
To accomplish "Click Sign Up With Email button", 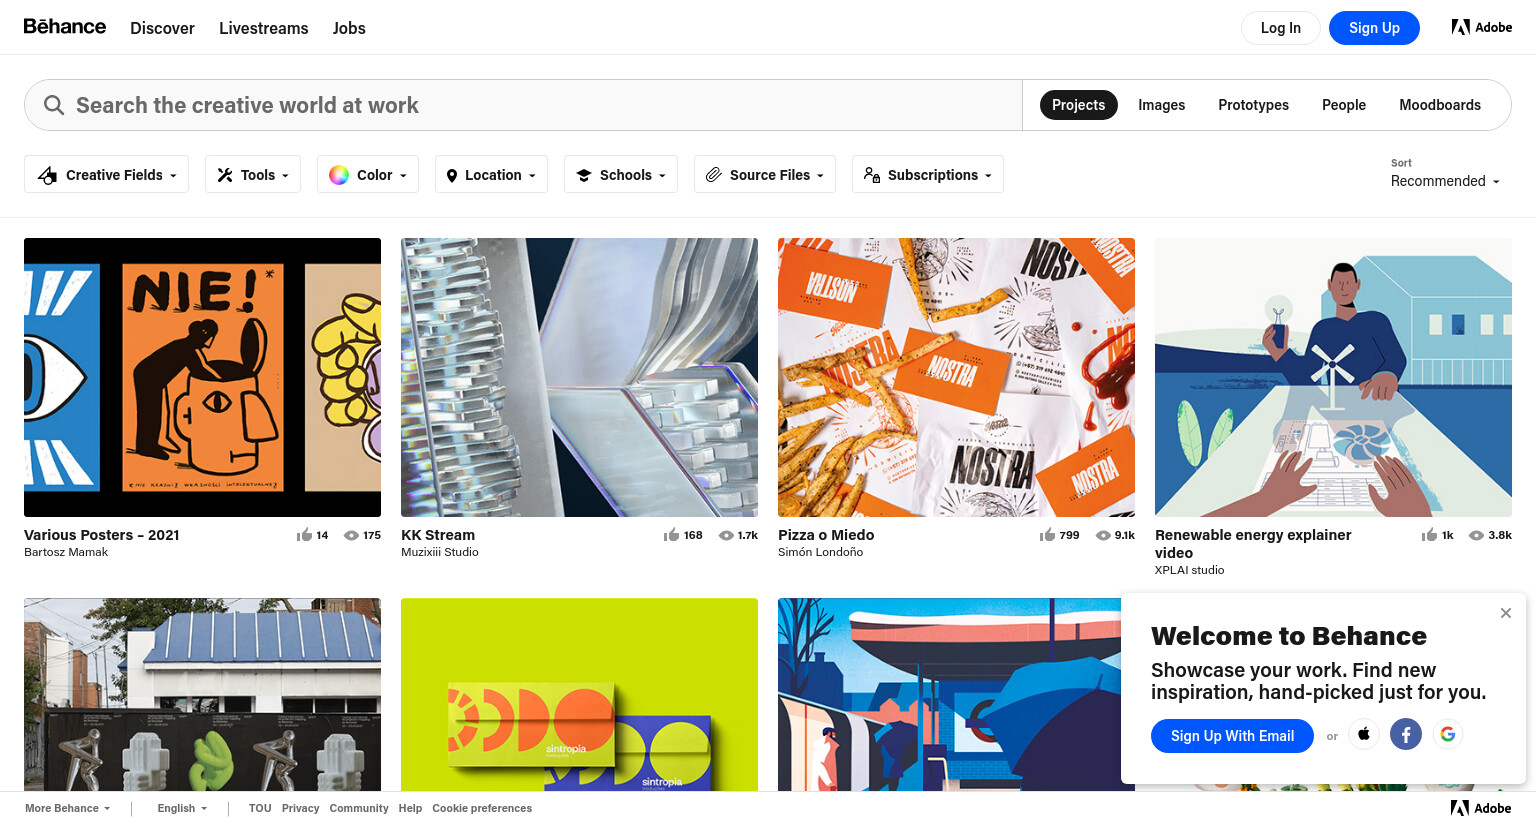I will tap(1232, 736).
